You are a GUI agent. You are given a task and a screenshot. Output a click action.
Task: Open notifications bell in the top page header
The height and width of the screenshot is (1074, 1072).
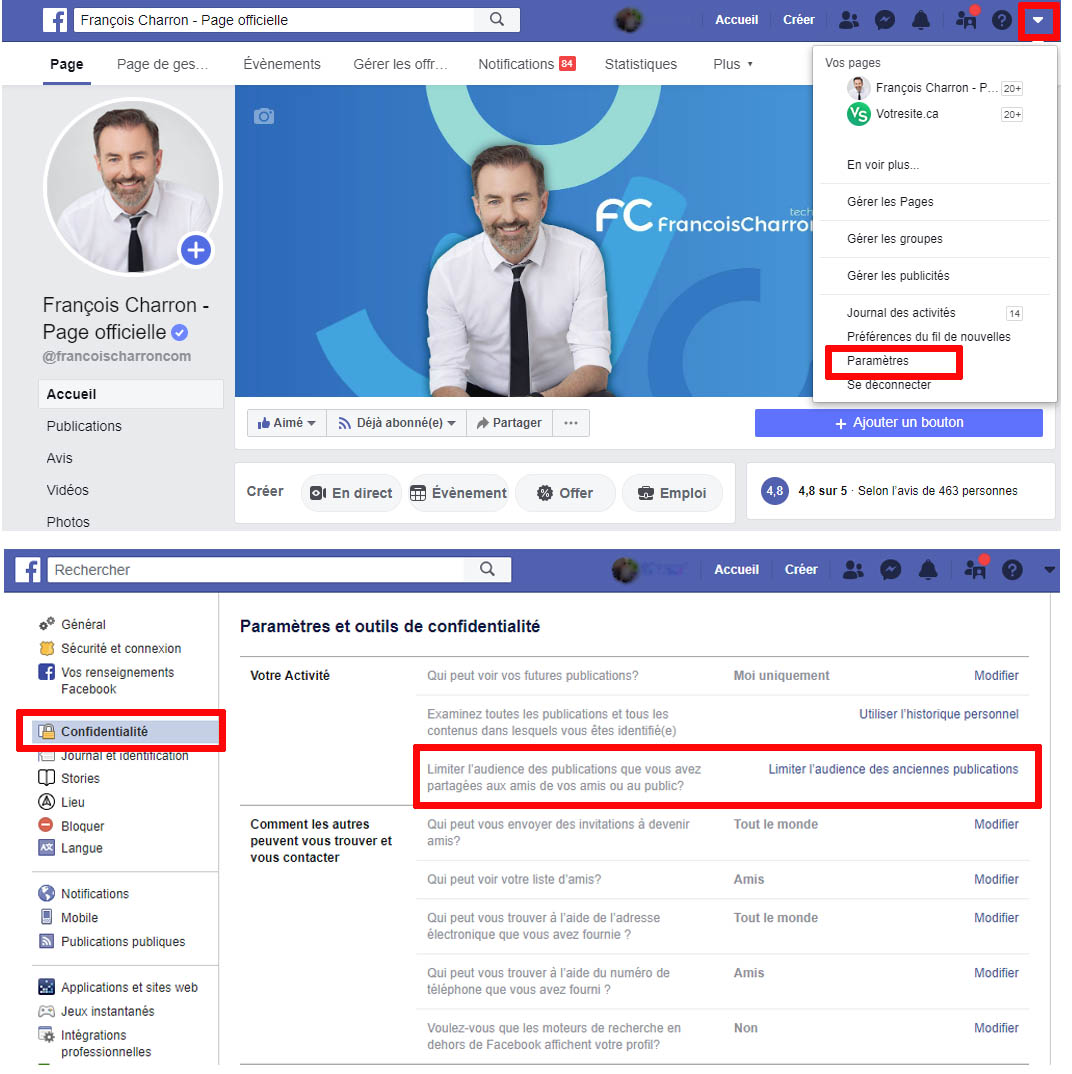point(921,20)
